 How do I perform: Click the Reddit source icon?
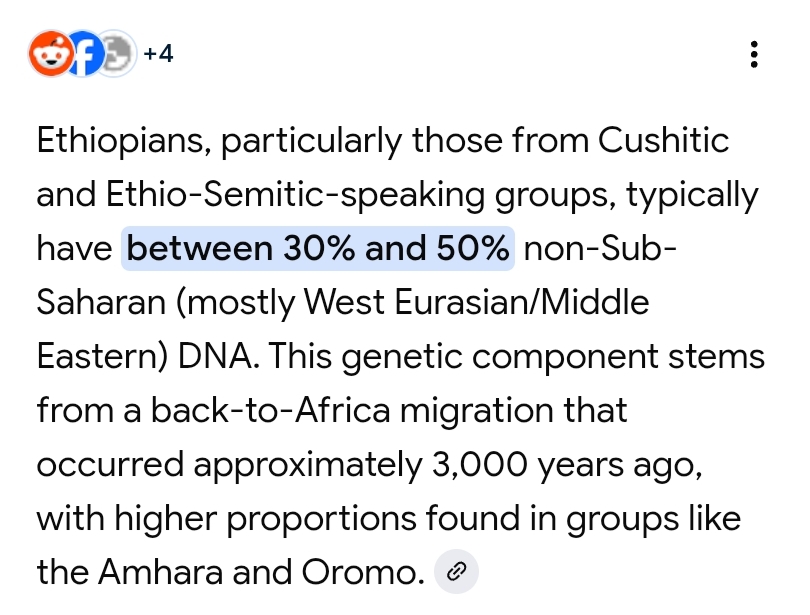(49, 53)
